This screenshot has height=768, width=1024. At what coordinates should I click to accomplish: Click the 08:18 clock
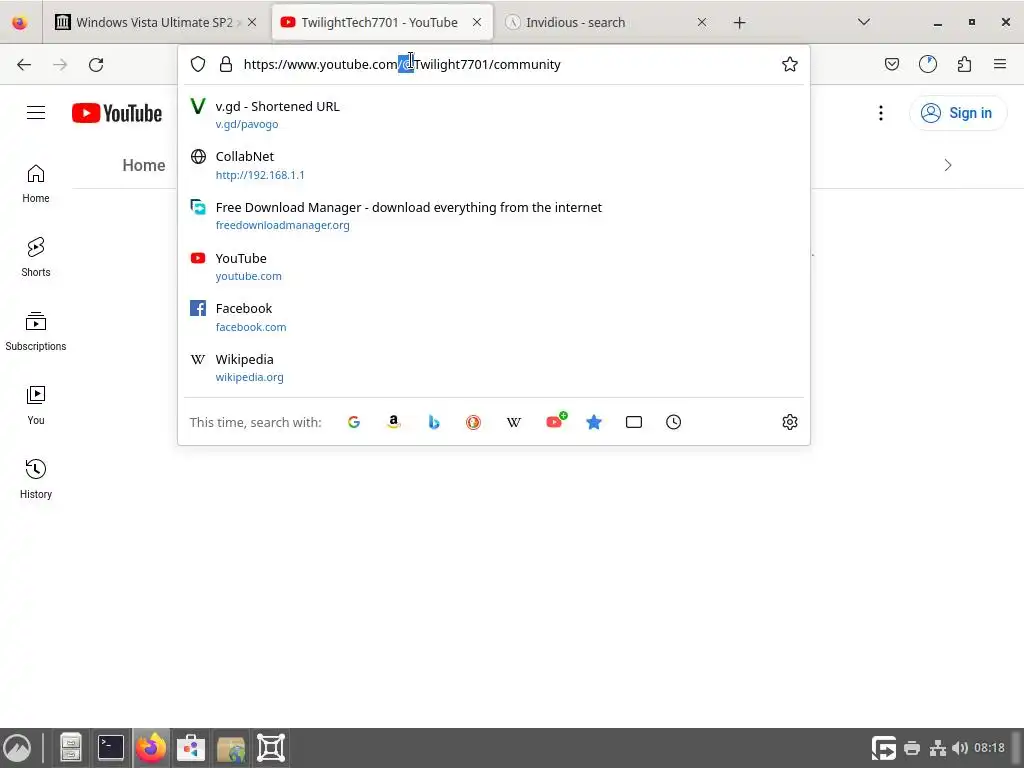(x=989, y=748)
